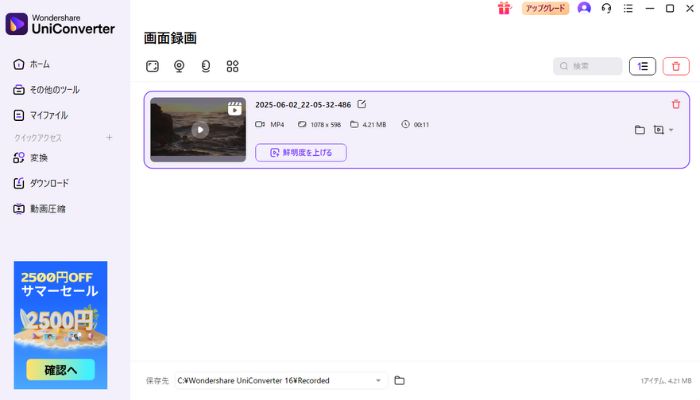Play the recorded video thumbnail

pos(200,130)
